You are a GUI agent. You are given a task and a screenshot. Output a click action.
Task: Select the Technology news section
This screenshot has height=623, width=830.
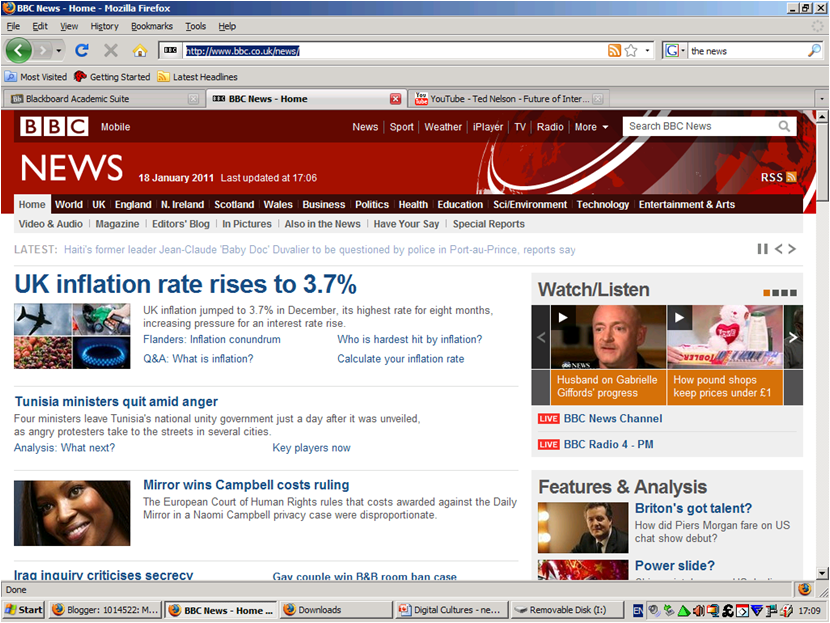click(602, 204)
